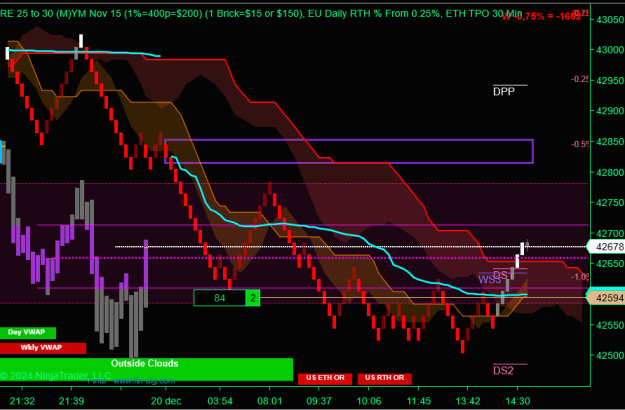Click the 42700 price axis label
This screenshot has height=410, width=625.
click(610, 233)
